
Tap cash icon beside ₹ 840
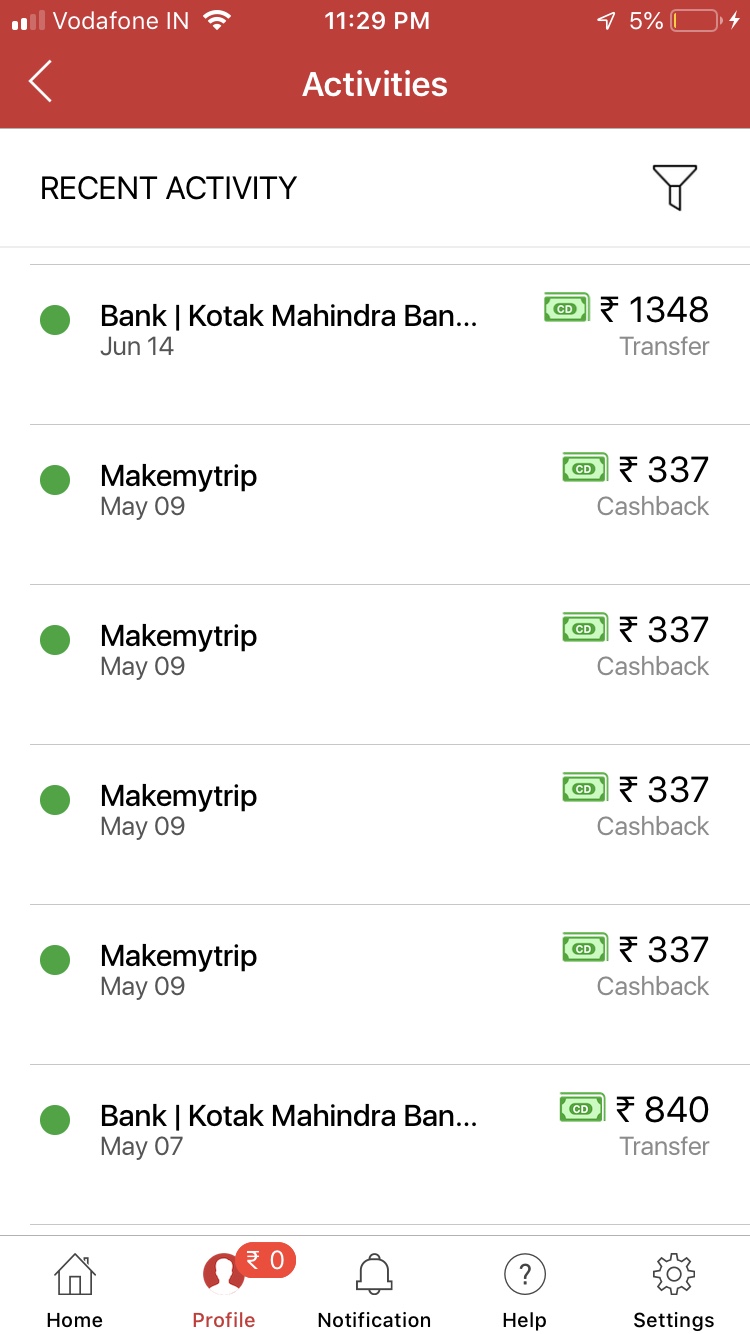click(582, 1108)
